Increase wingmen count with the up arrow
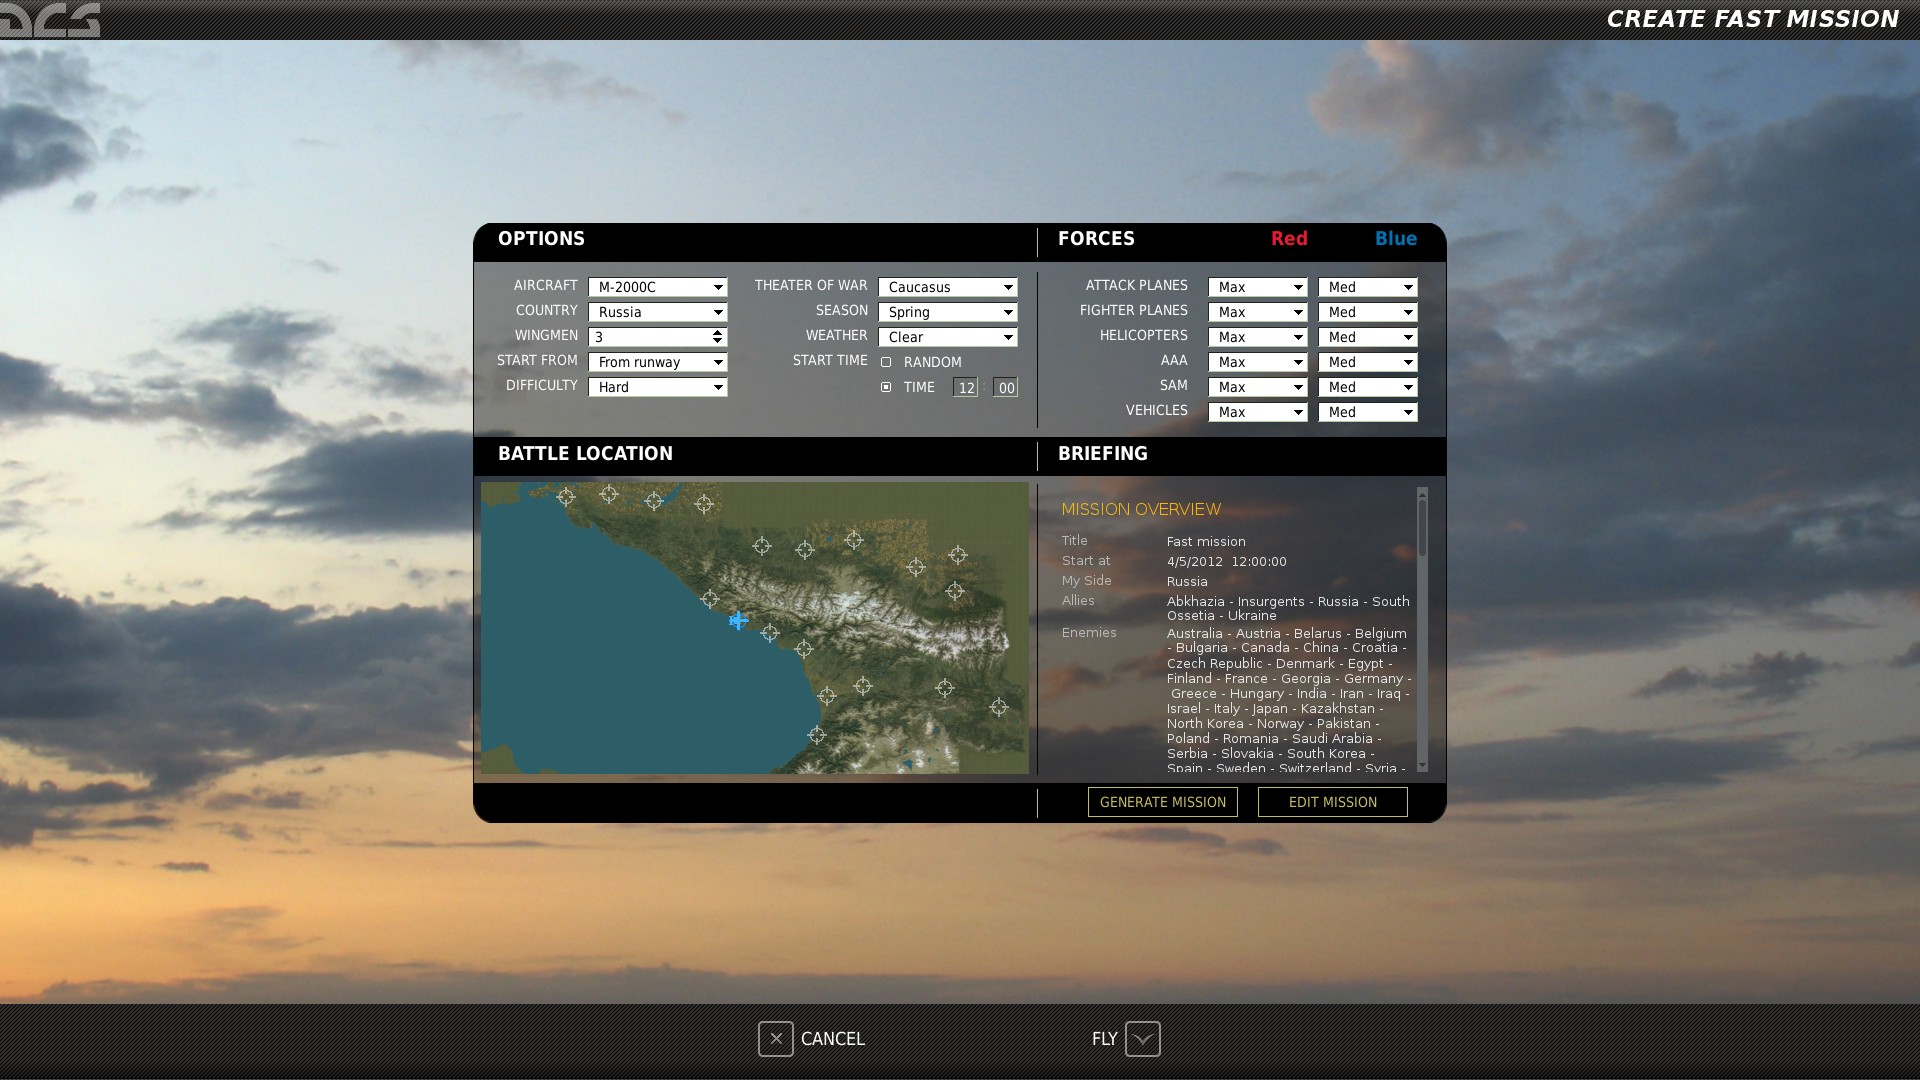 (717, 333)
